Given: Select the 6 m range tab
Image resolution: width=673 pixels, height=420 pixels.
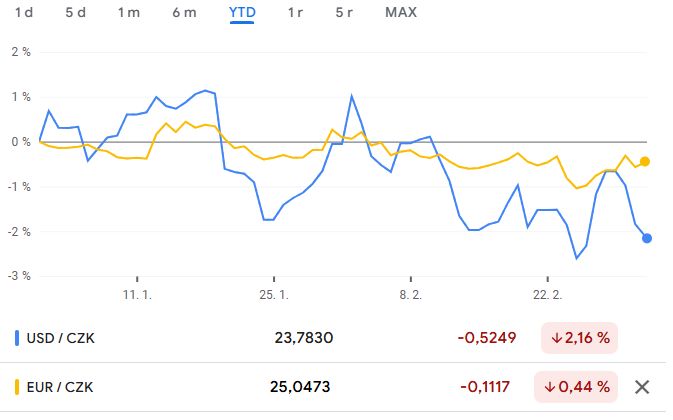Looking at the screenshot, I should coord(185,12).
